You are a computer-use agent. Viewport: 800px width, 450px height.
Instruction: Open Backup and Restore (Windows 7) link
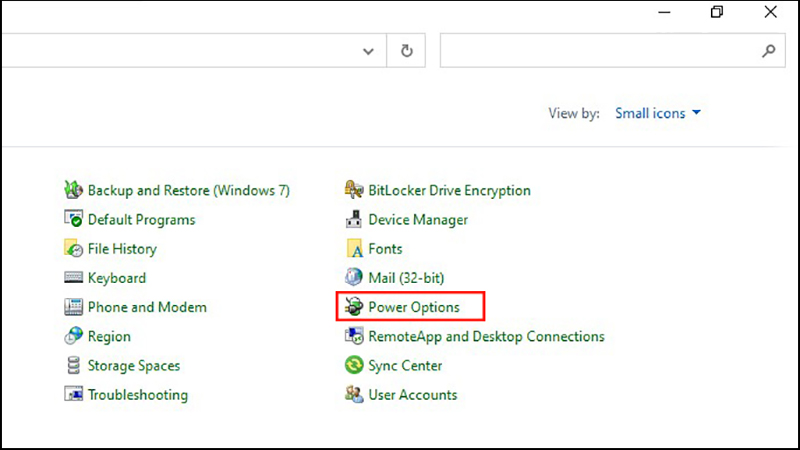pos(189,190)
